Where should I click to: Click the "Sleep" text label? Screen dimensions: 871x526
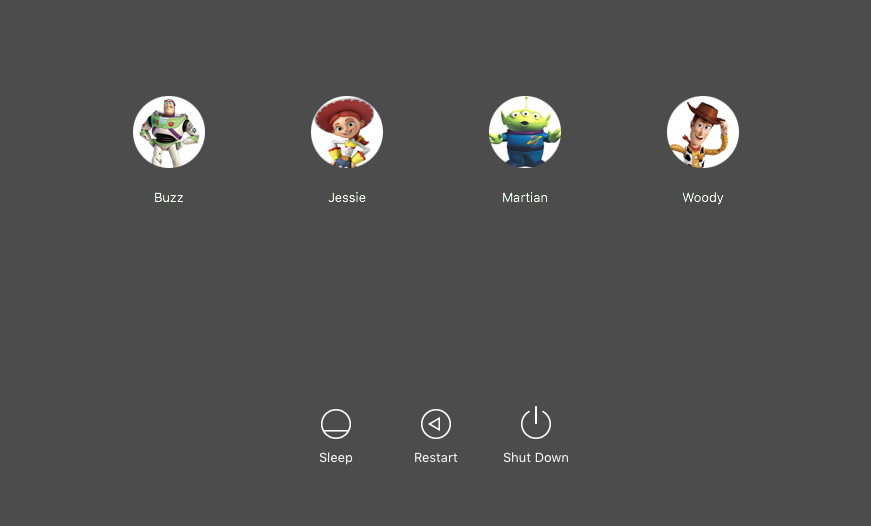(336, 458)
